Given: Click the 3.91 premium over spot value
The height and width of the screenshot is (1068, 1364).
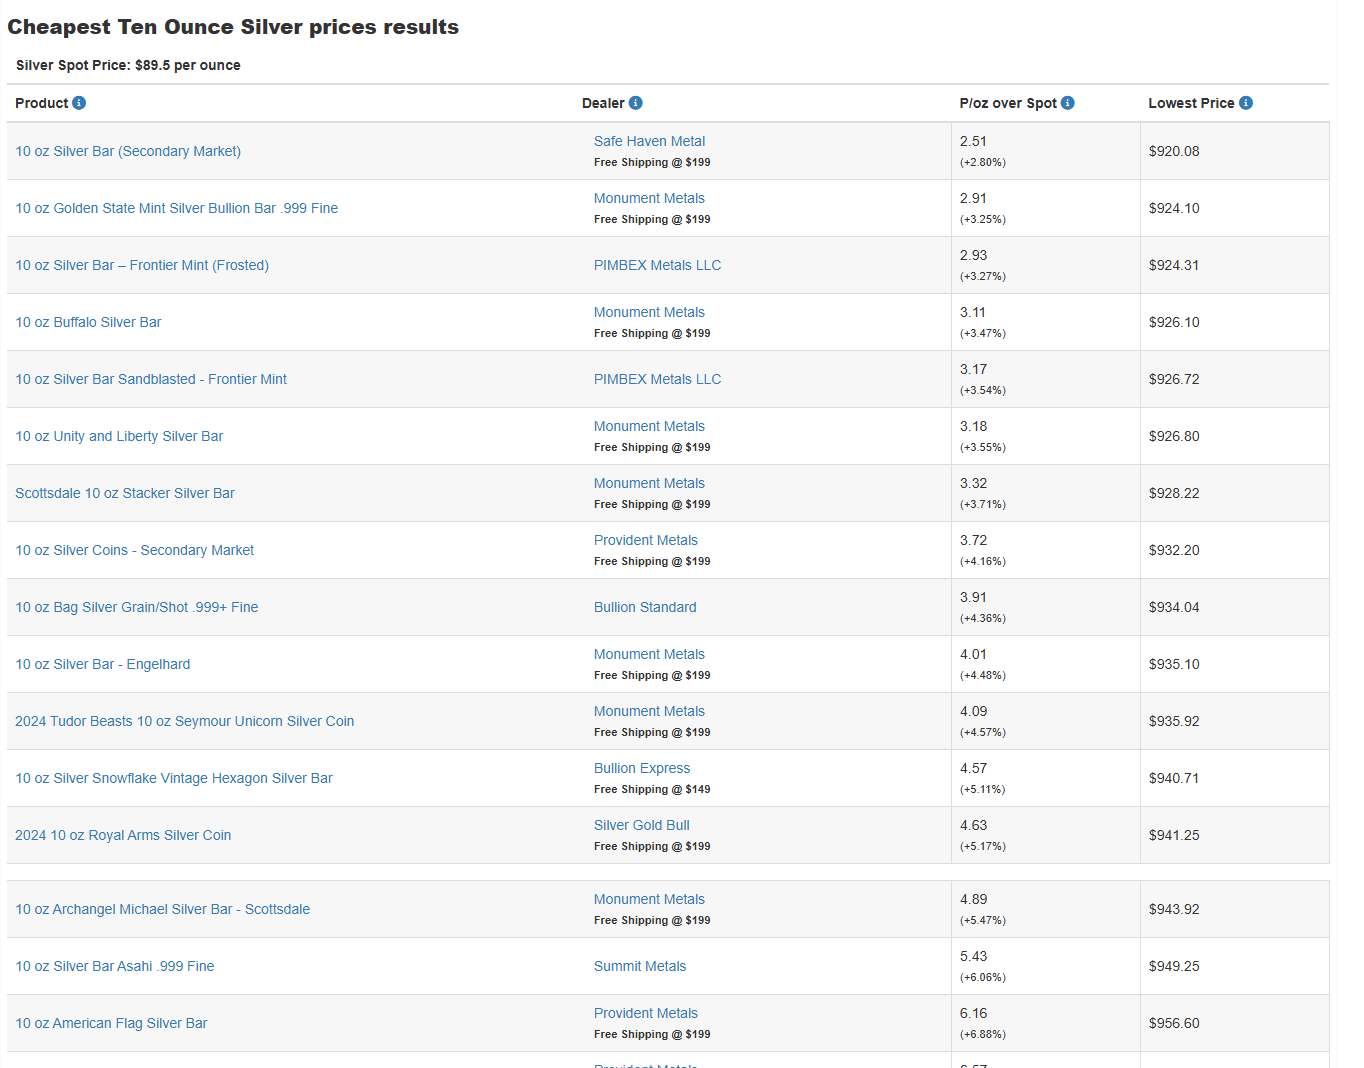Looking at the screenshot, I should tap(973, 597).
